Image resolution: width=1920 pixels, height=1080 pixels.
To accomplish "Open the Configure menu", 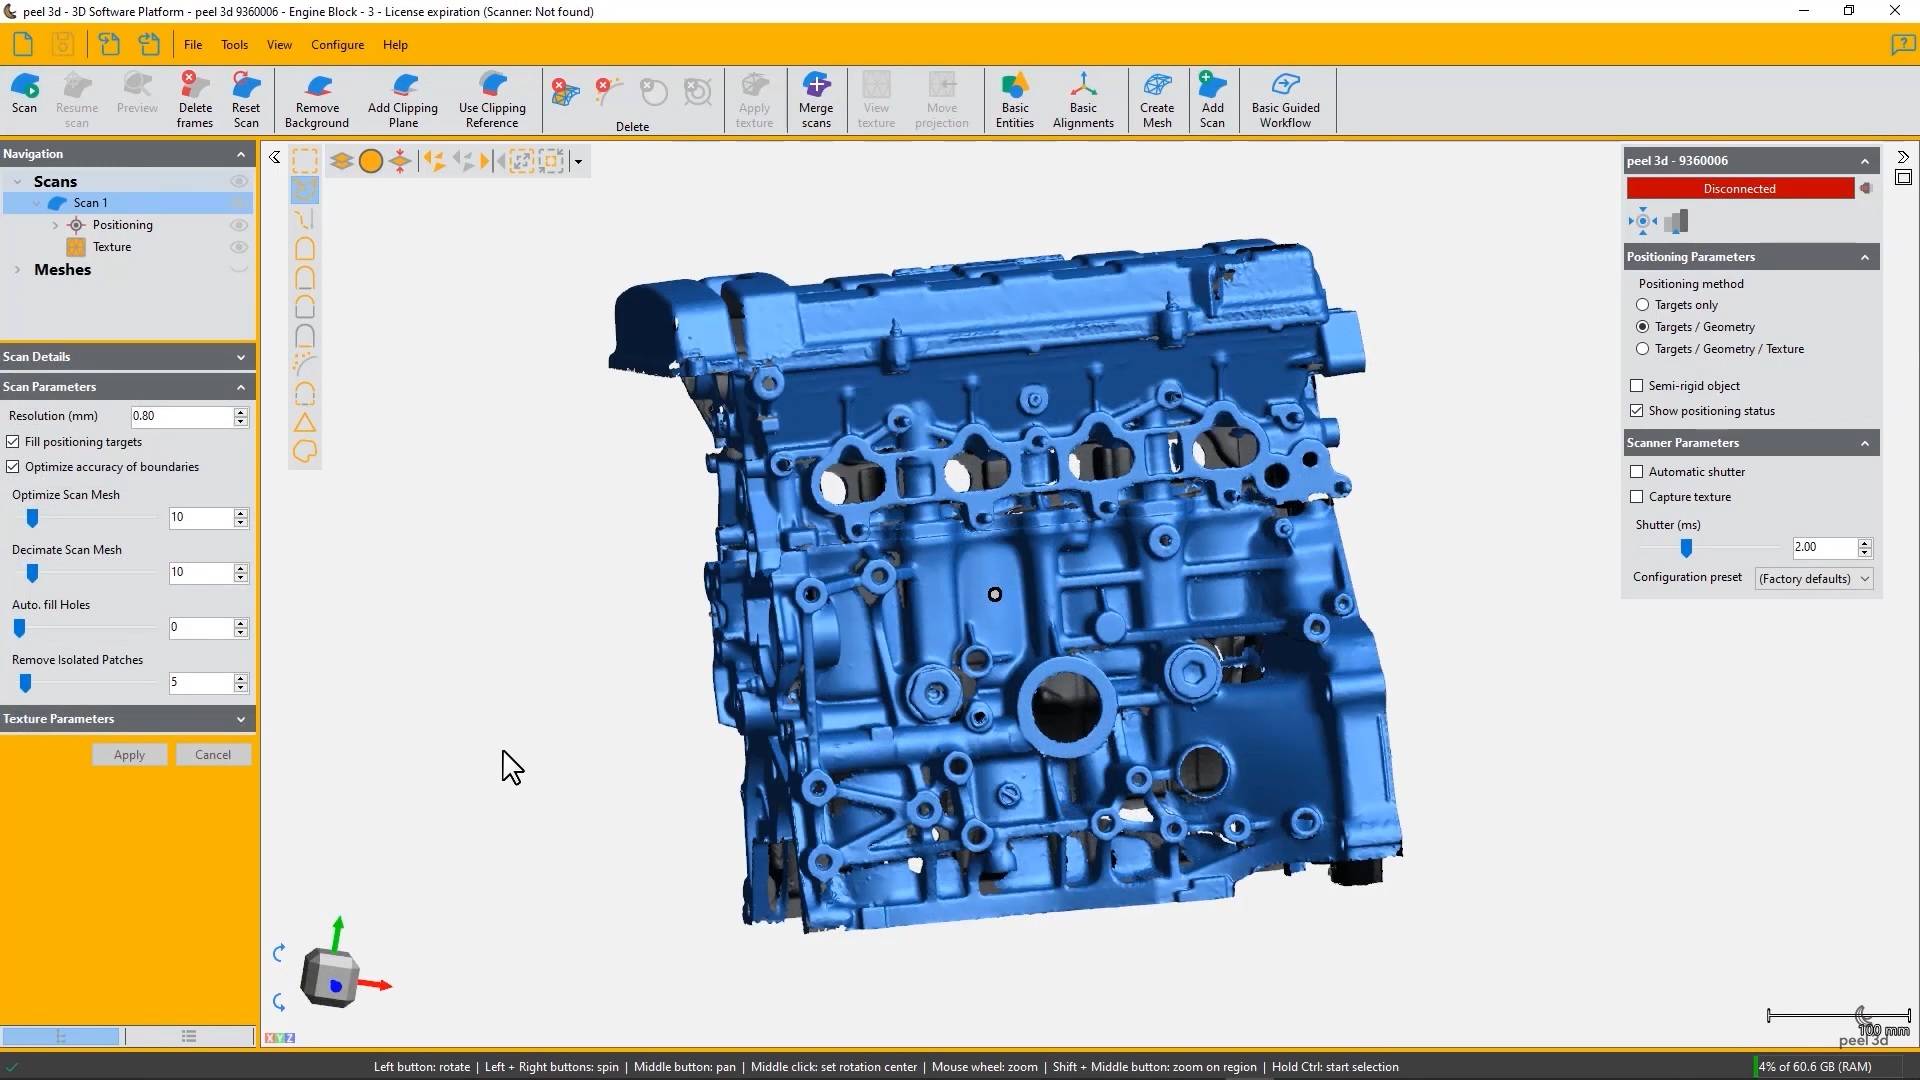I will tap(337, 45).
